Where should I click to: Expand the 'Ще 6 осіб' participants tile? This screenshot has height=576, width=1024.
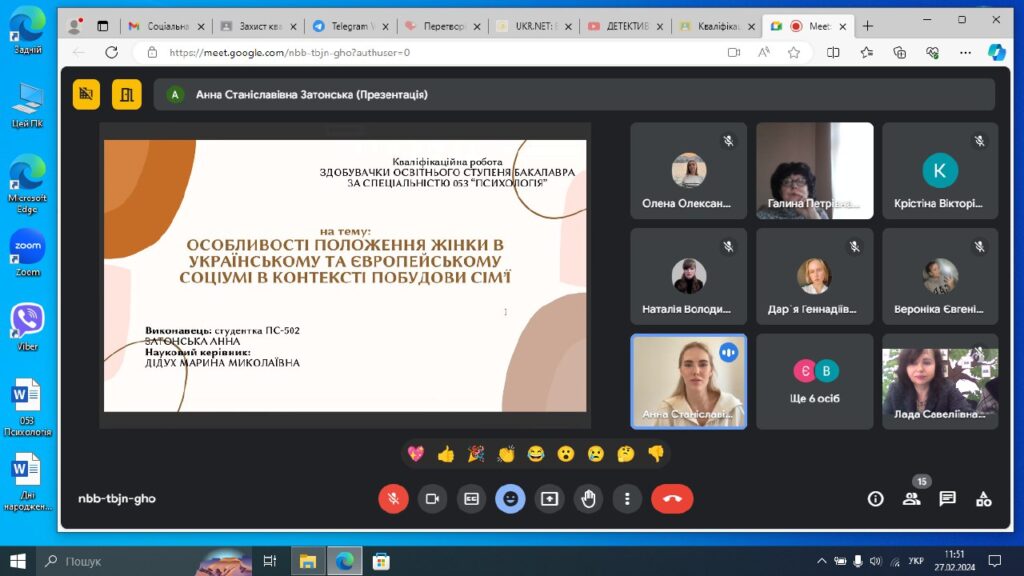[814, 381]
